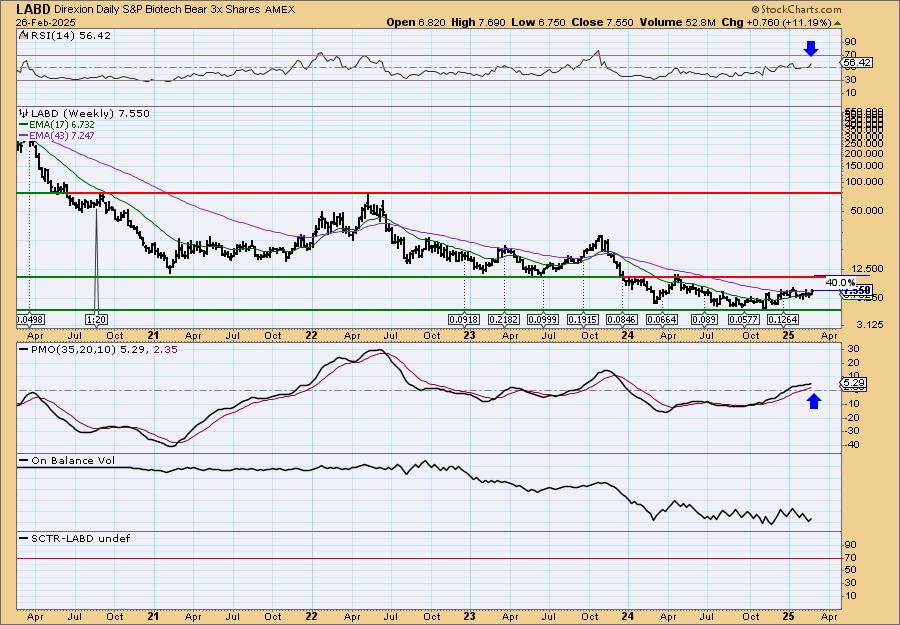Open the StockCharts.com copyright link
This screenshot has width=900, height=625.
point(796,9)
